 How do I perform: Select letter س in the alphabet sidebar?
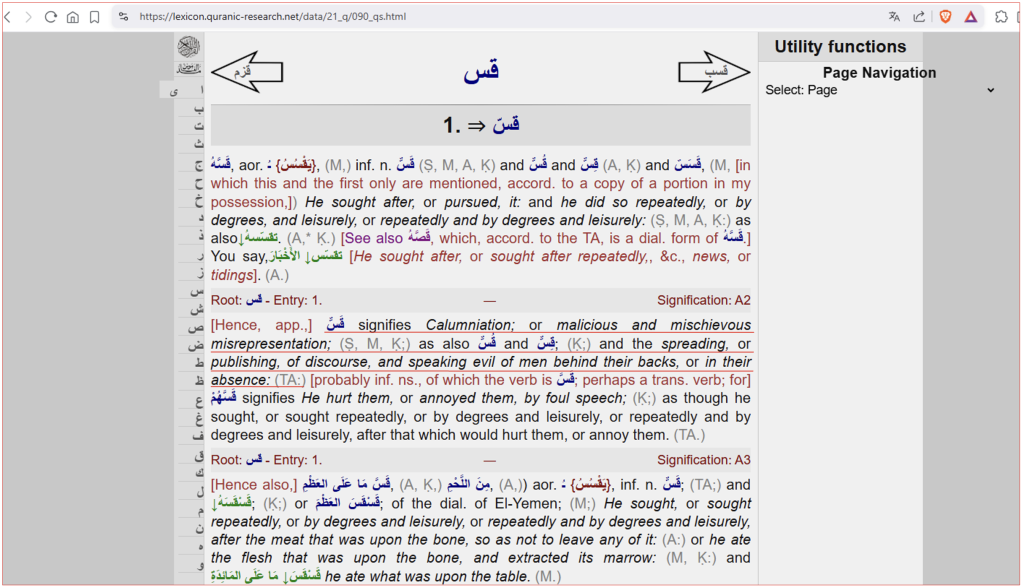pyautogui.click(x=198, y=291)
